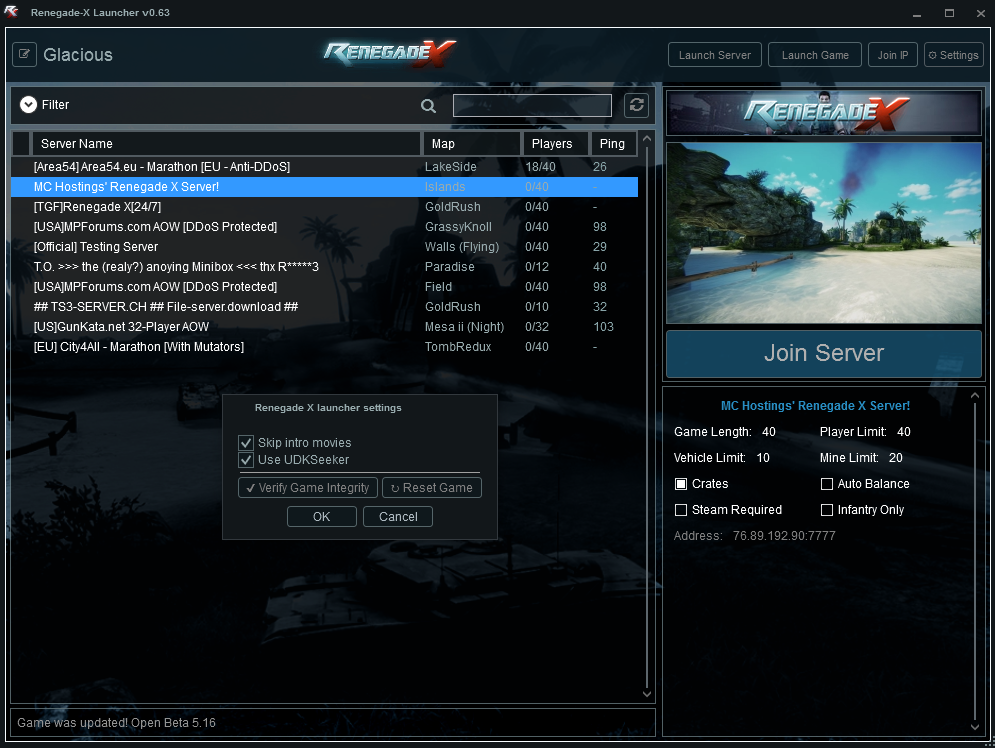
Task: Select USAMPForums server on GrassyKnoll map
Action: [324, 226]
